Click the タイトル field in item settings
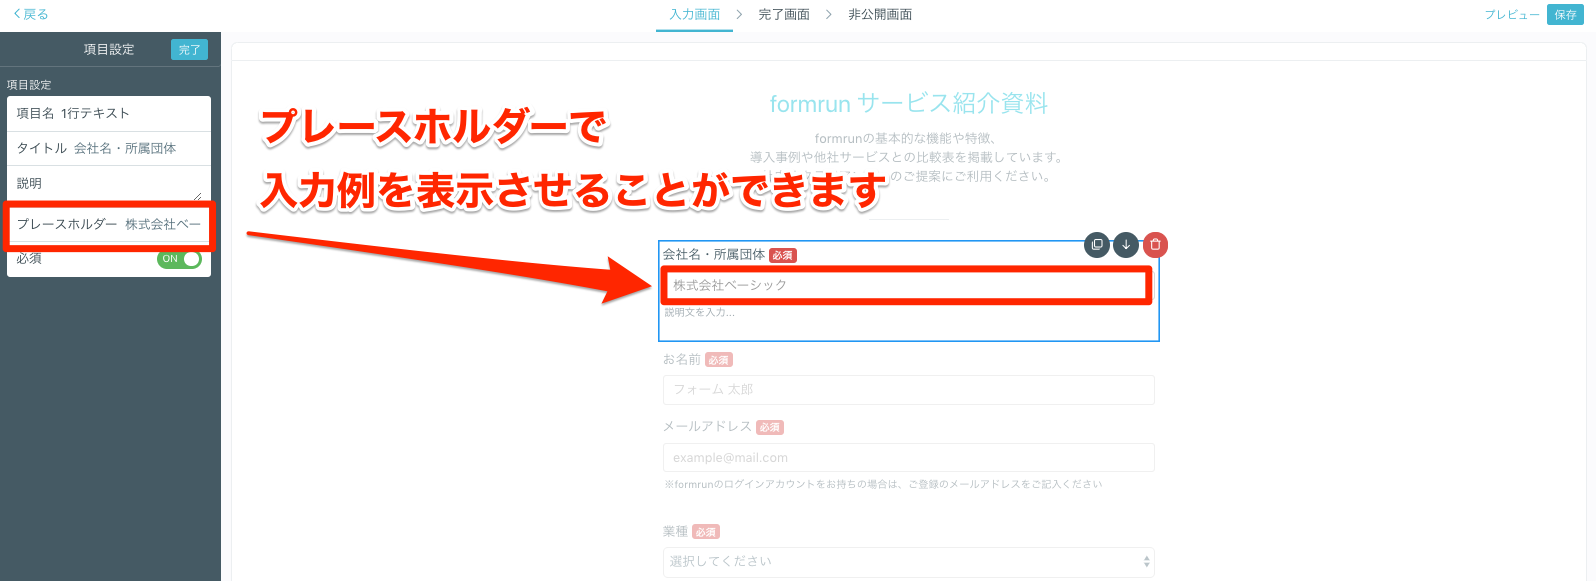1596x581 pixels. [125, 148]
